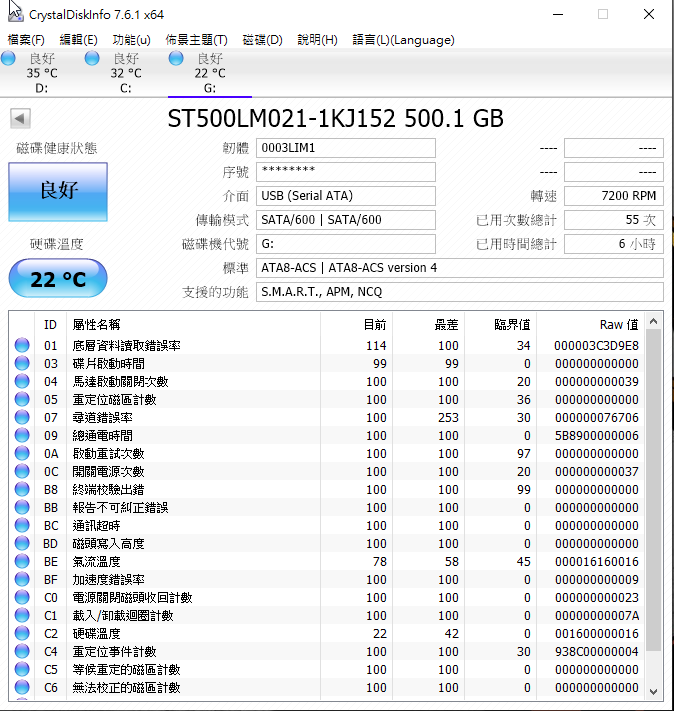Open the 功能(u) menu

tap(131, 40)
